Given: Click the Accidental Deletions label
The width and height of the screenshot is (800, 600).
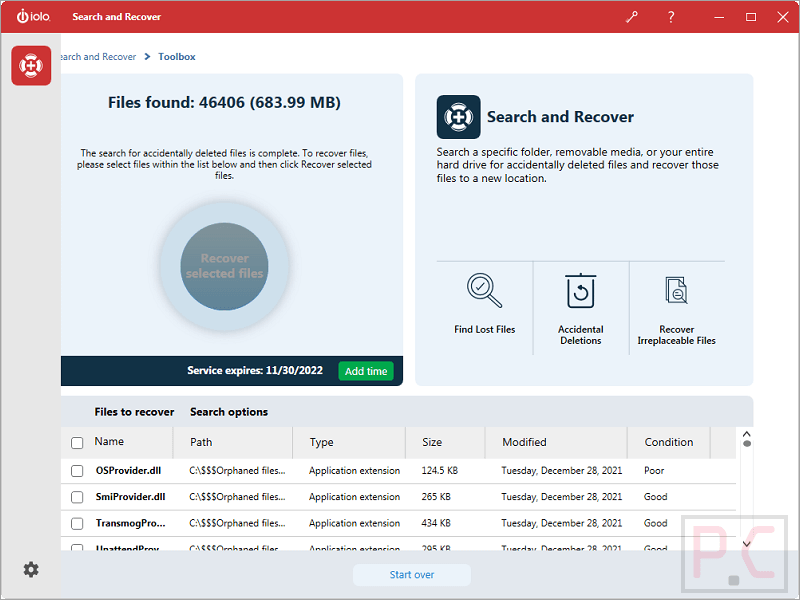Looking at the screenshot, I should tap(581, 335).
